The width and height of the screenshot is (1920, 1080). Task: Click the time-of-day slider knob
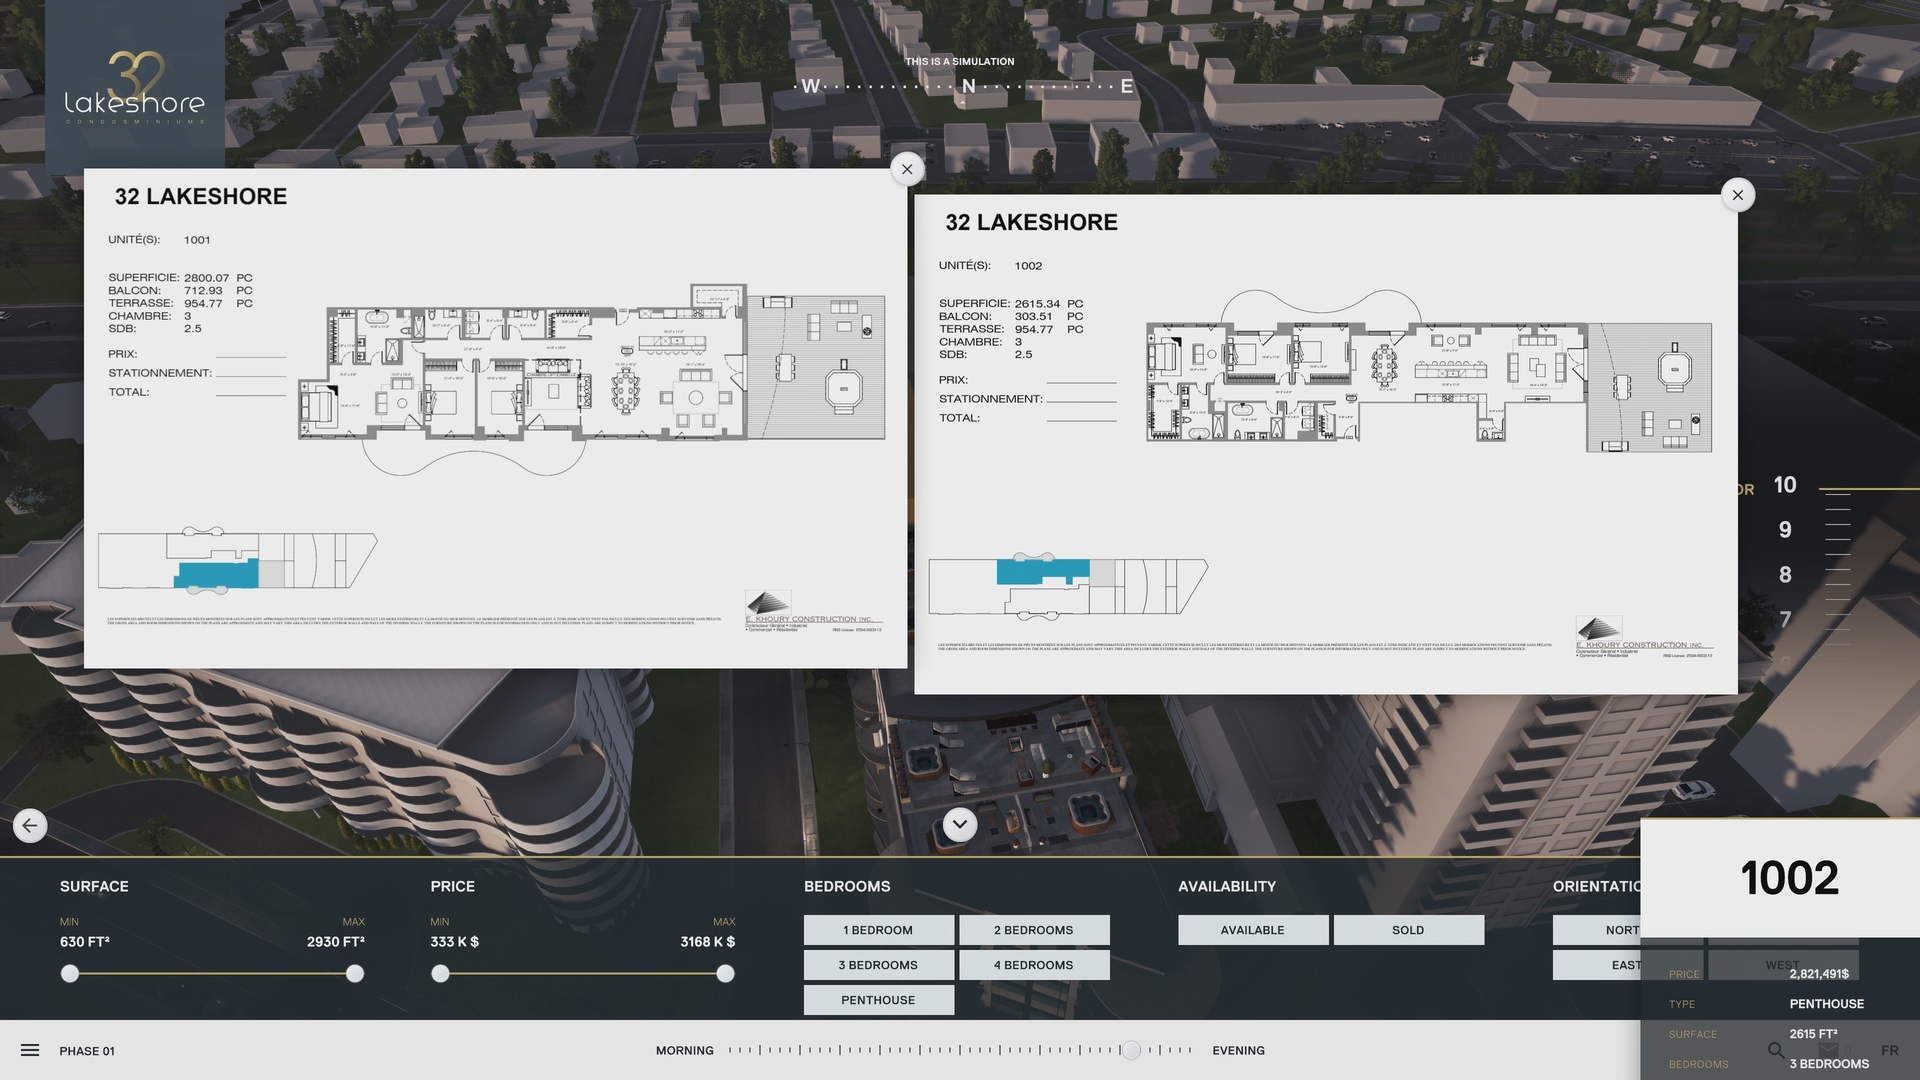pyautogui.click(x=1130, y=1050)
